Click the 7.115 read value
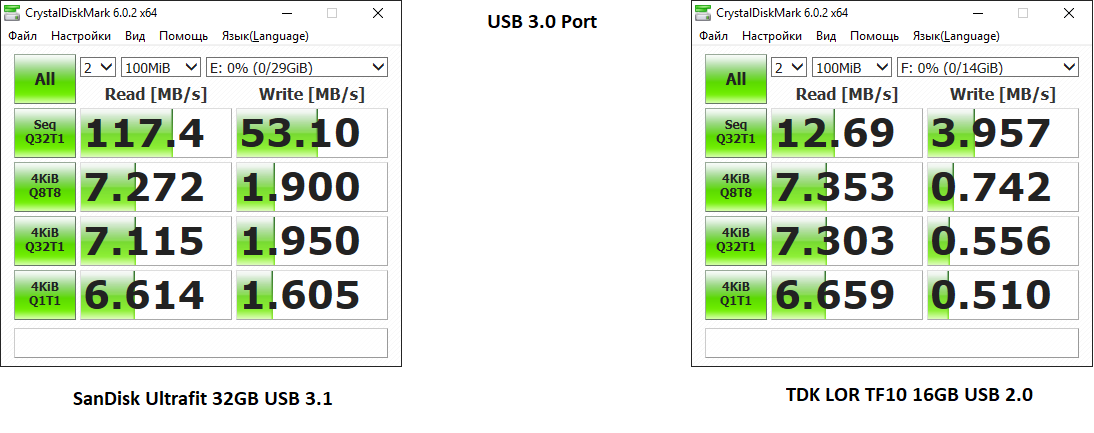 (x=156, y=241)
